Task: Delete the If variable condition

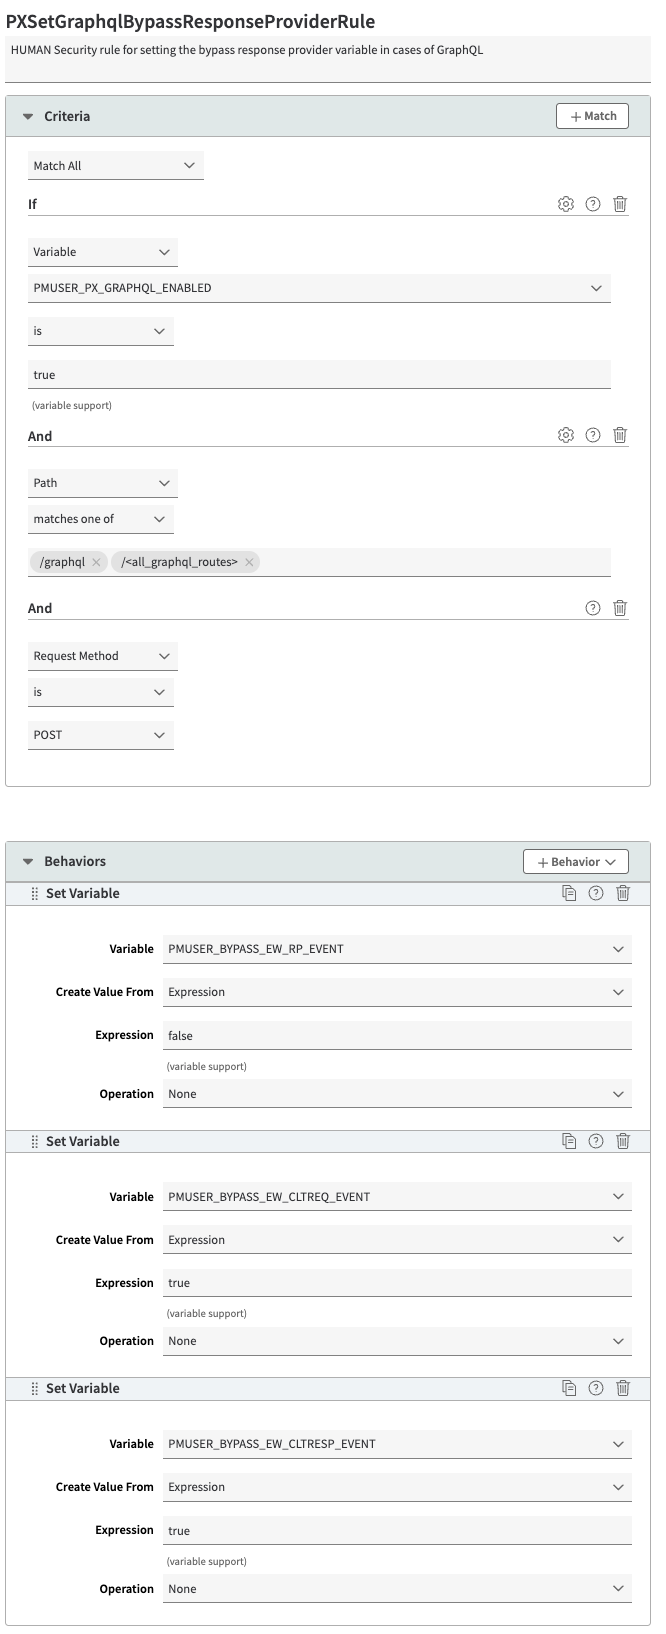Action: point(620,204)
